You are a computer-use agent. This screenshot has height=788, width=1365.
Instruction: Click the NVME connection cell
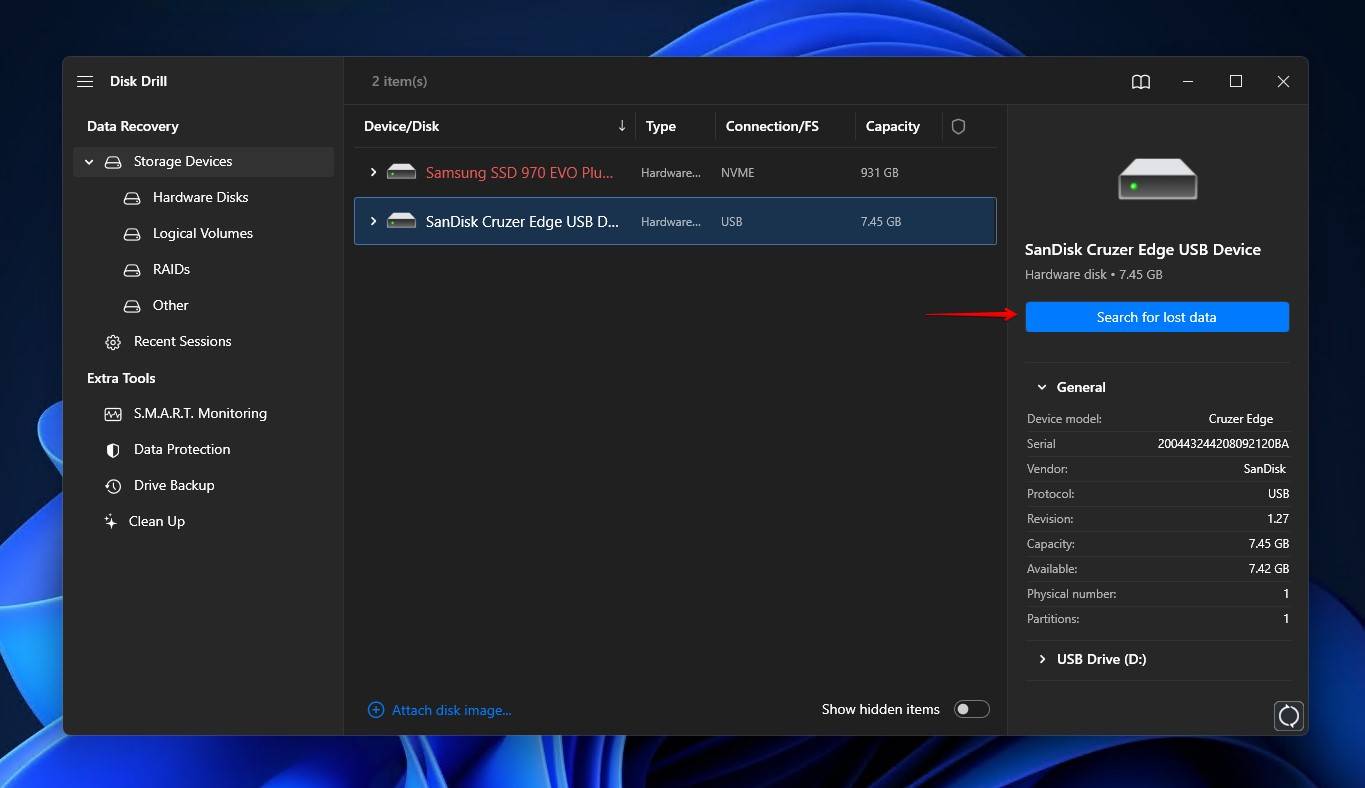(x=738, y=173)
